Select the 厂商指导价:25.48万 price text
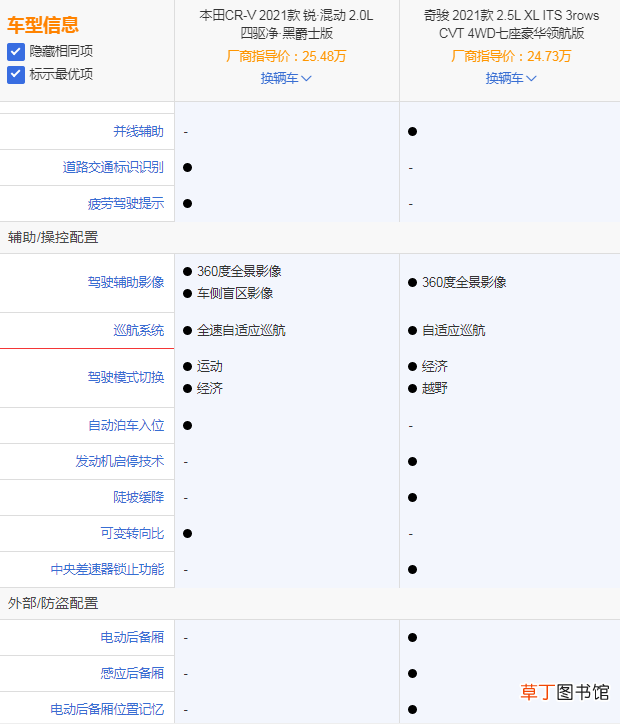Image resolution: width=620 pixels, height=727 pixels. coord(286,57)
